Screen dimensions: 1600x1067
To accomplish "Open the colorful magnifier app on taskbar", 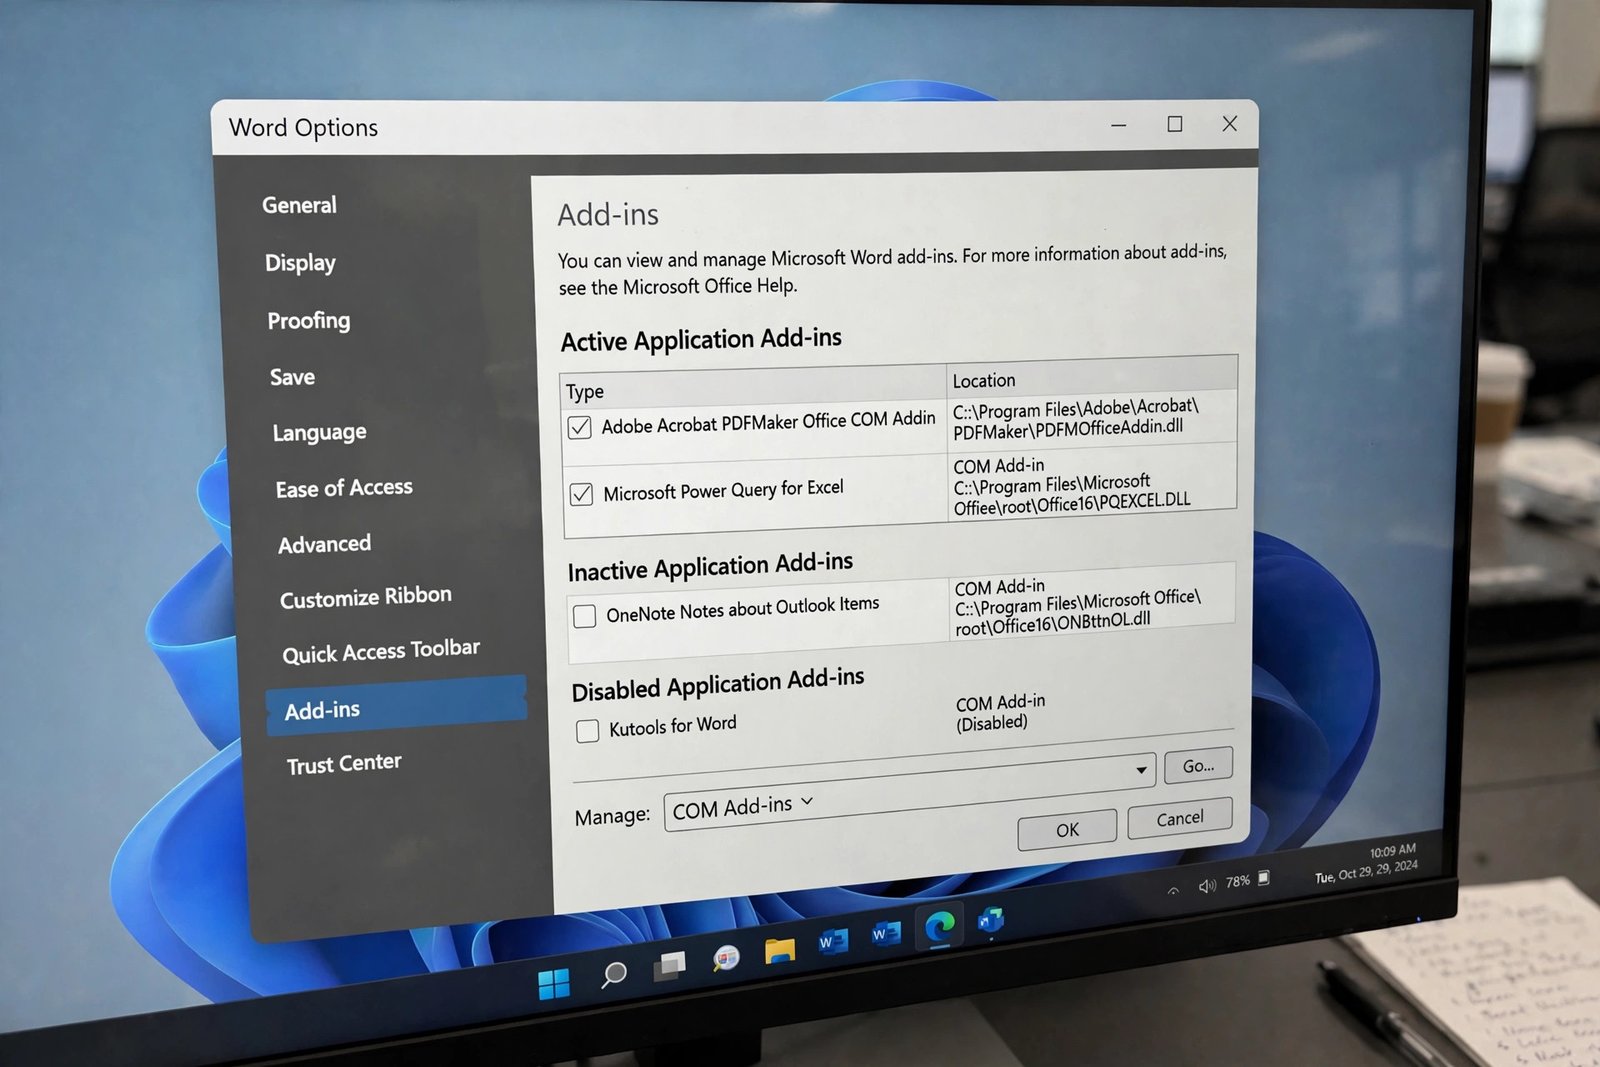I will click(x=726, y=958).
